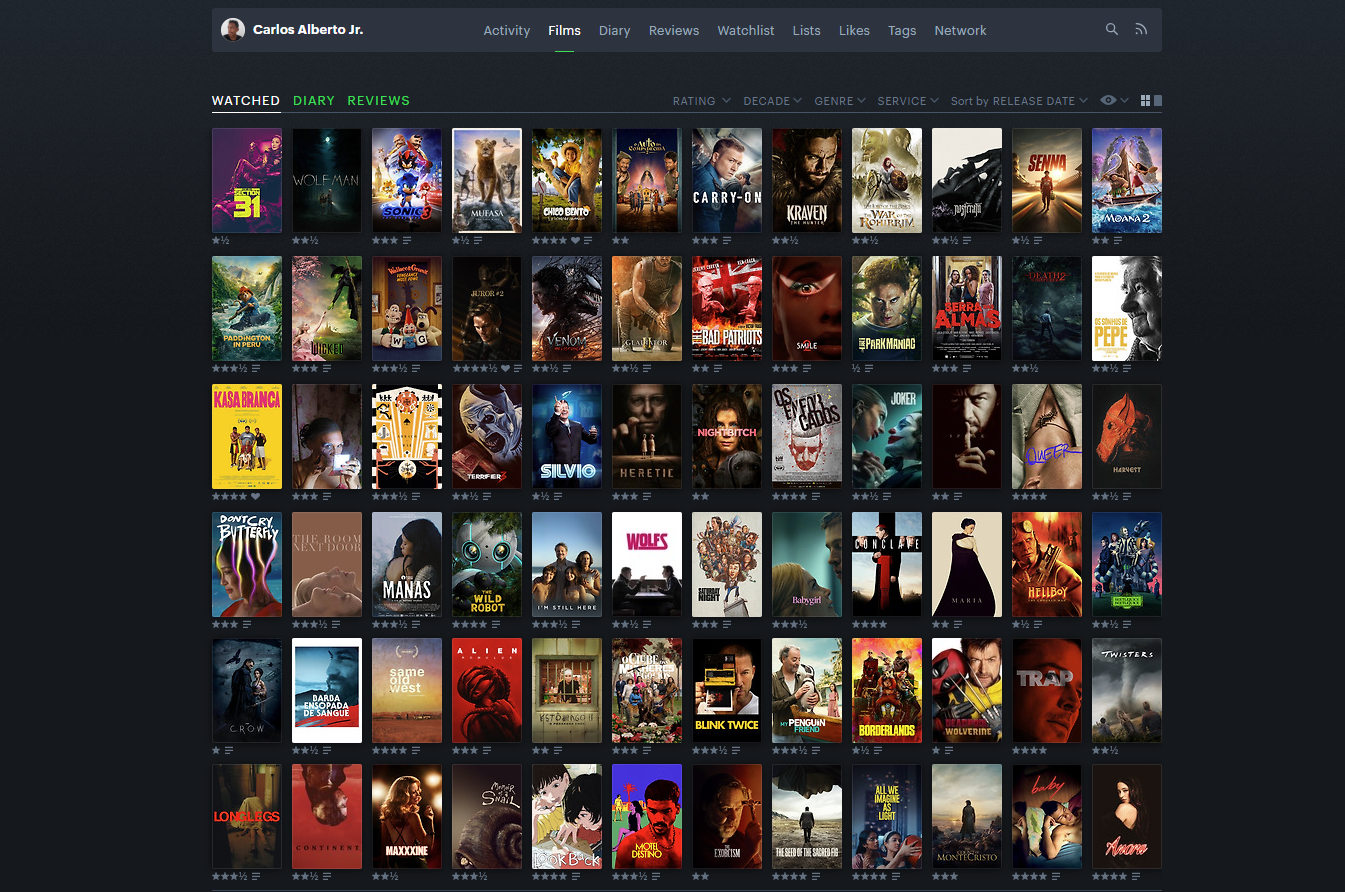
Task: Open review icon under Heretic poster
Action: pos(646,496)
